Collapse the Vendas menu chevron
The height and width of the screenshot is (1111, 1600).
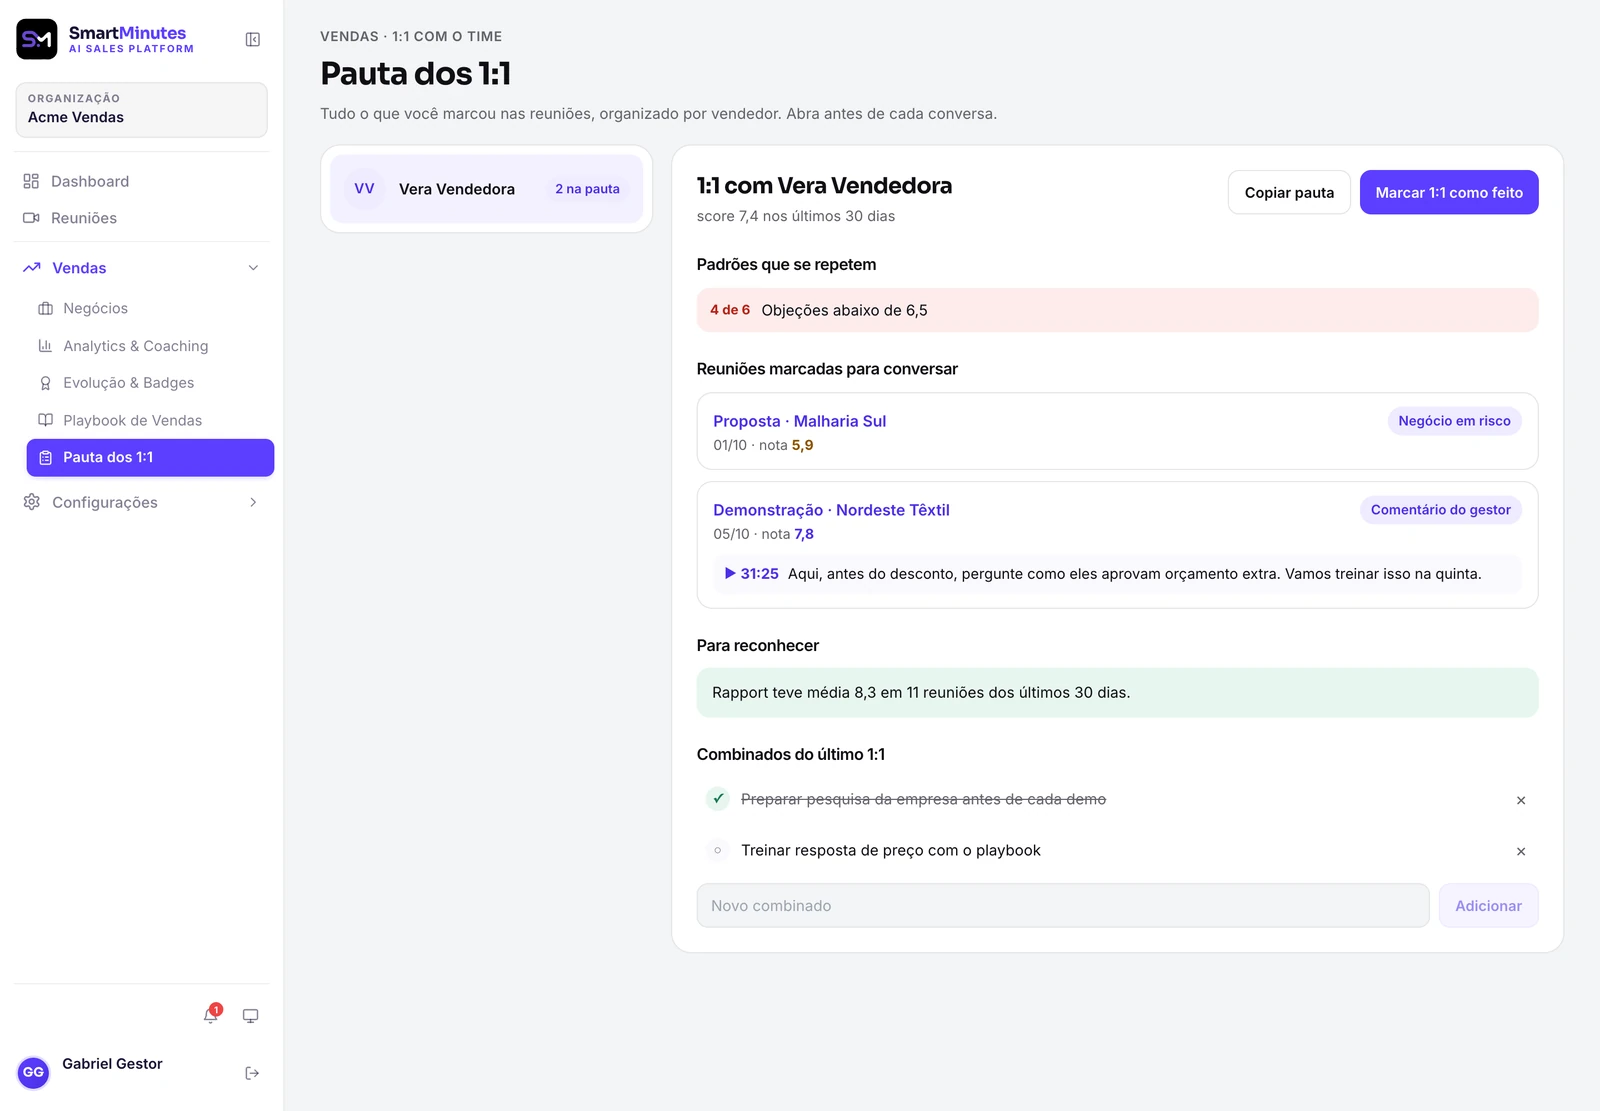(x=253, y=268)
